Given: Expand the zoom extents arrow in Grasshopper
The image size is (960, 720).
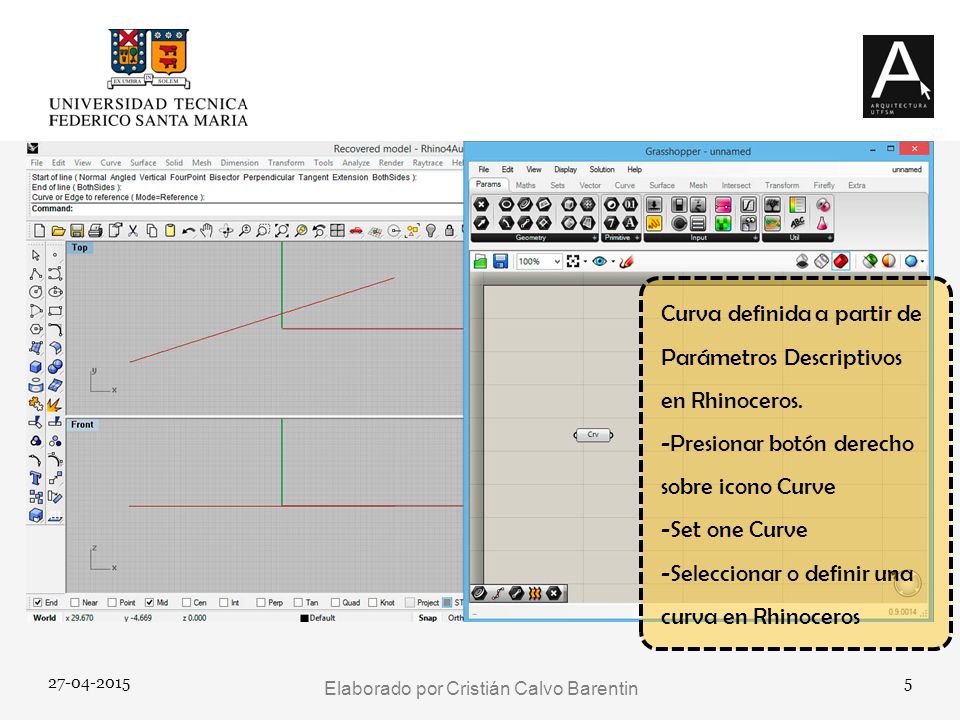Looking at the screenshot, I should tap(585, 262).
